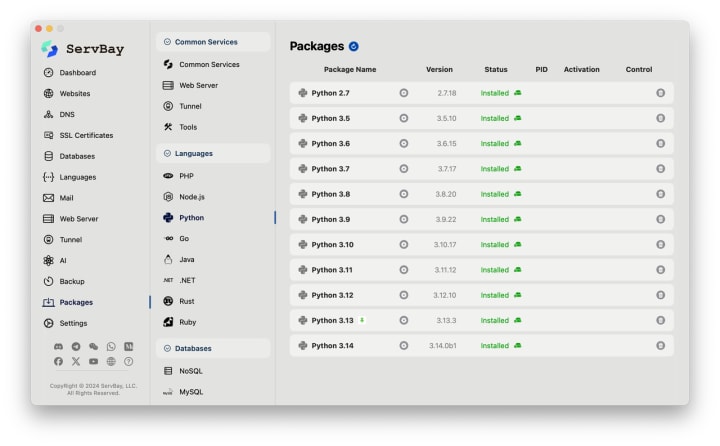The image size is (720, 446).
Task: Click the Status column header
Action: click(x=496, y=69)
